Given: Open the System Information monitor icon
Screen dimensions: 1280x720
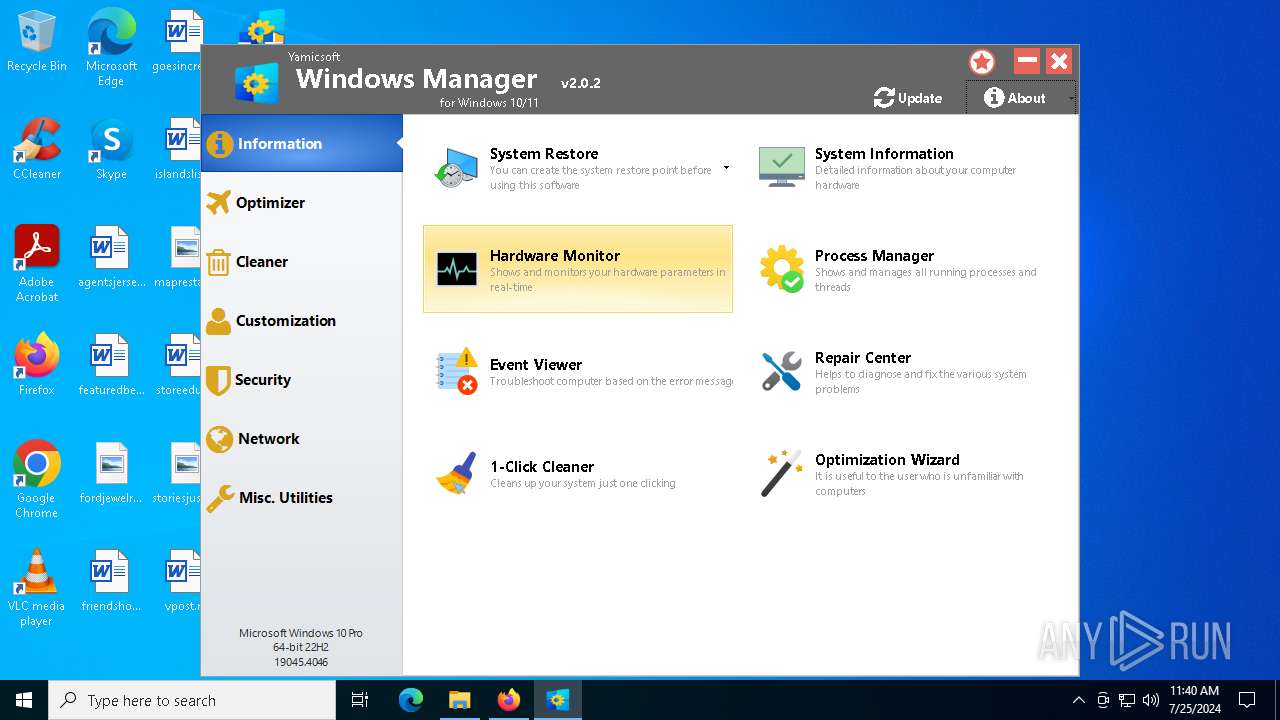Looking at the screenshot, I should 781,167.
